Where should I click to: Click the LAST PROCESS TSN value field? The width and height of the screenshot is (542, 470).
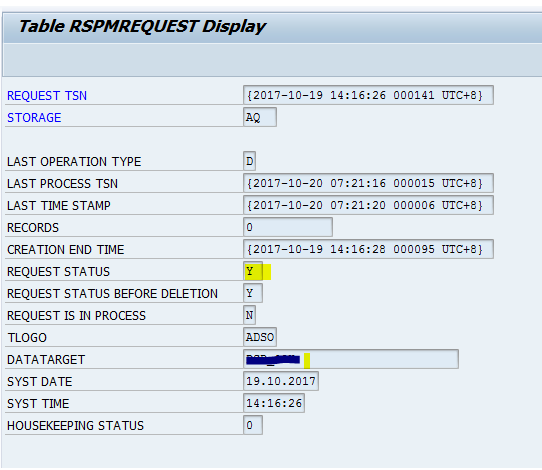(368, 183)
